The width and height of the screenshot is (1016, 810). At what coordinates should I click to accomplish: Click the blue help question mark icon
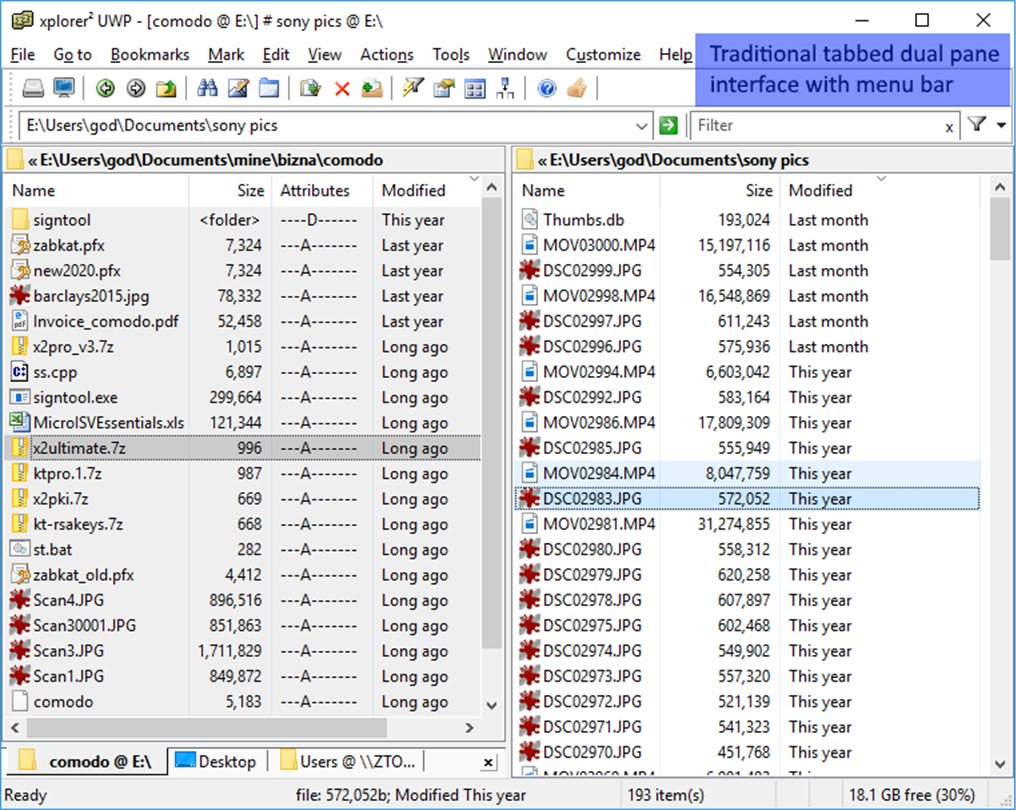[547, 88]
